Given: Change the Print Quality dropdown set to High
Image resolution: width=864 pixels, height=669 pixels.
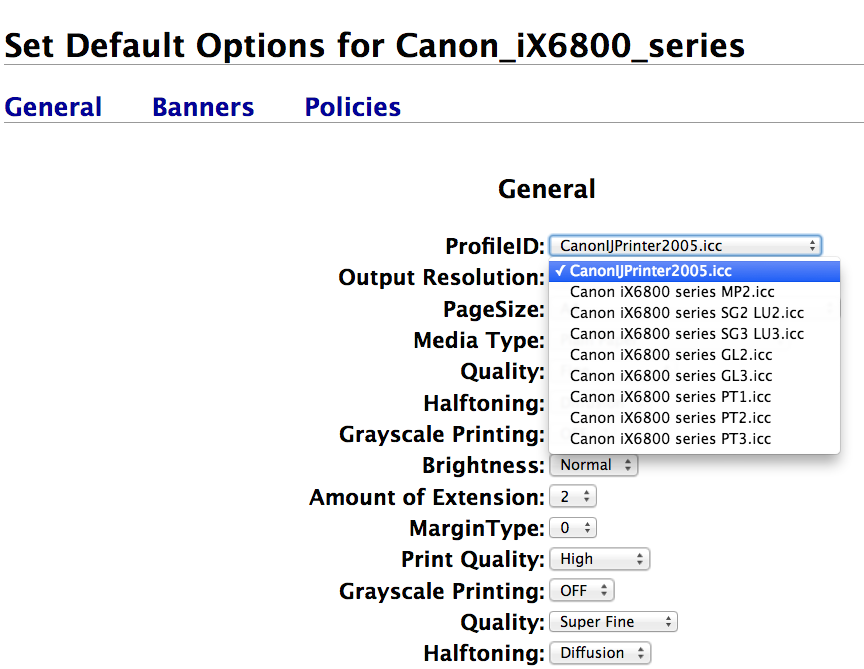Looking at the screenshot, I should (x=598, y=559).
